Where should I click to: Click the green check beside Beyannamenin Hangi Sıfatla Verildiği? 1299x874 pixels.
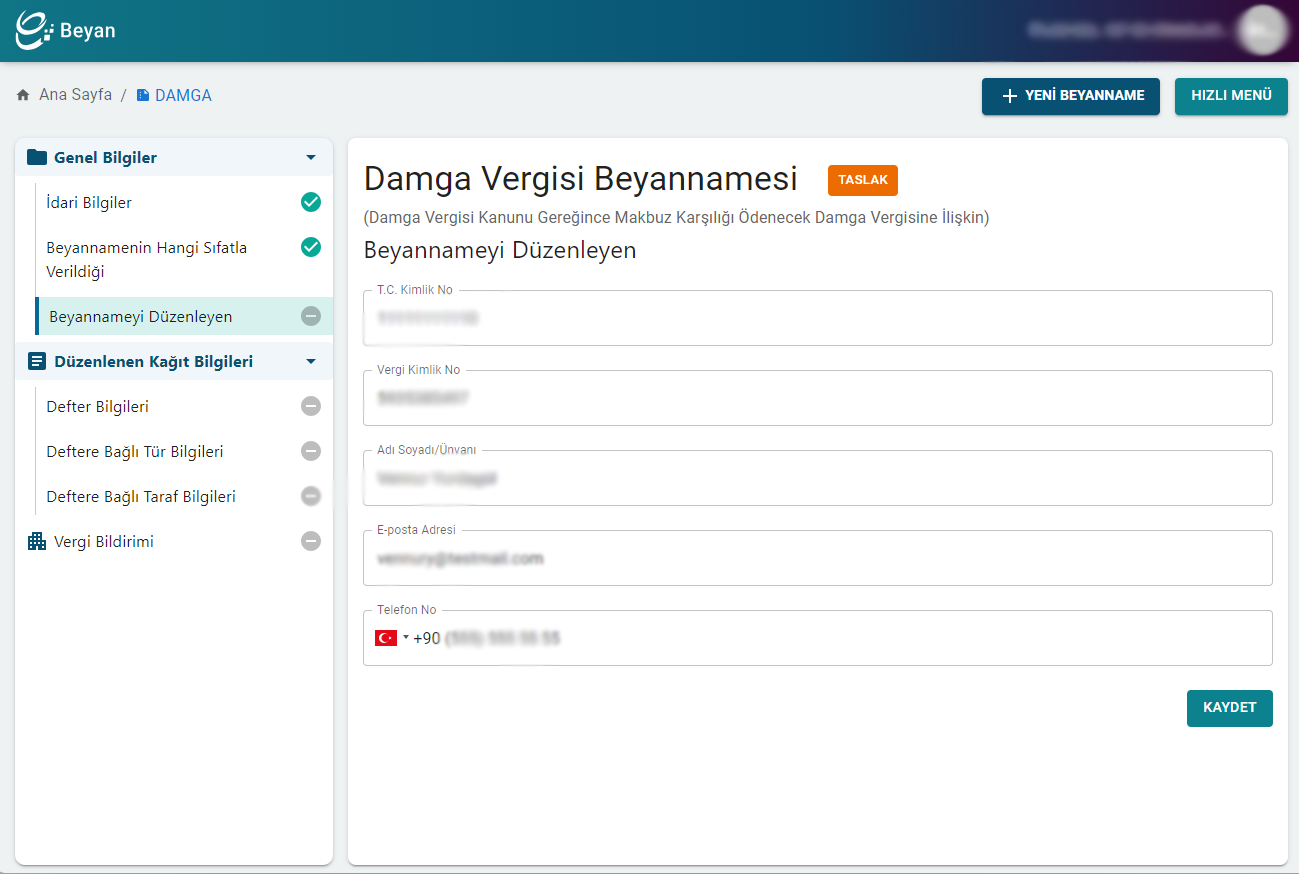tap(311, 247)
